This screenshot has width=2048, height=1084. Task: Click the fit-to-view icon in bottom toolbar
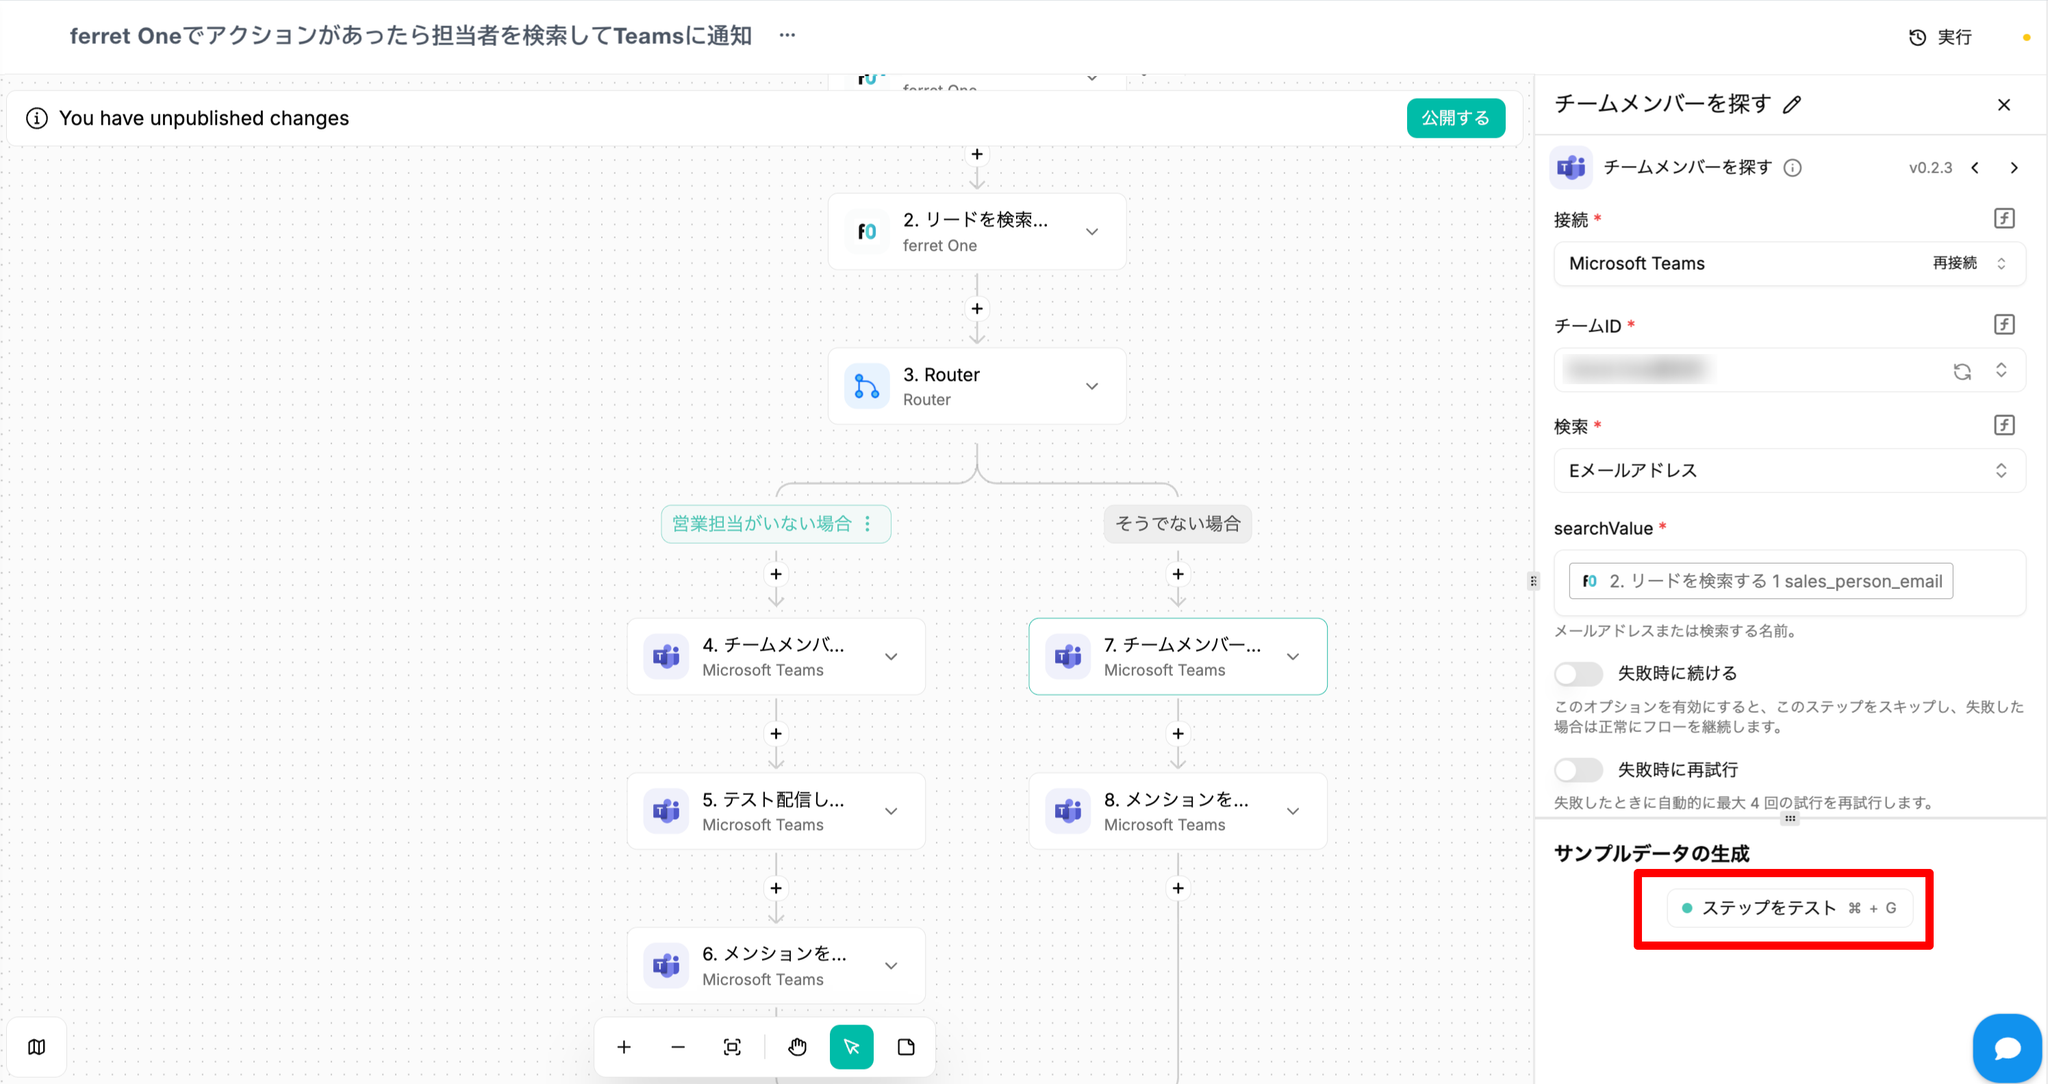pyautogui.click(x=732, y=1047)
